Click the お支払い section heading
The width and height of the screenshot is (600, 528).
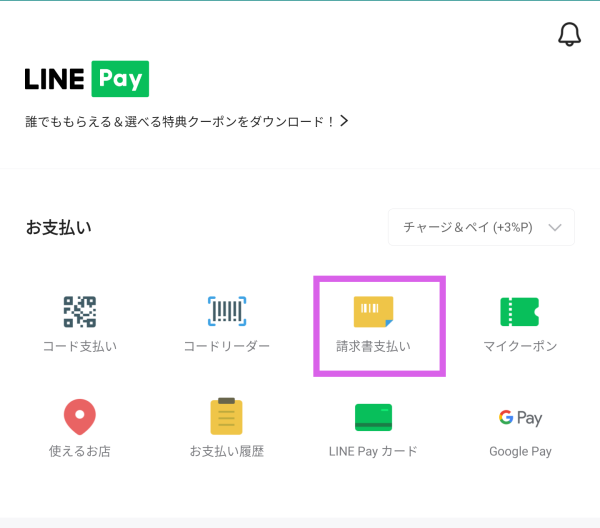coord(59,227)
